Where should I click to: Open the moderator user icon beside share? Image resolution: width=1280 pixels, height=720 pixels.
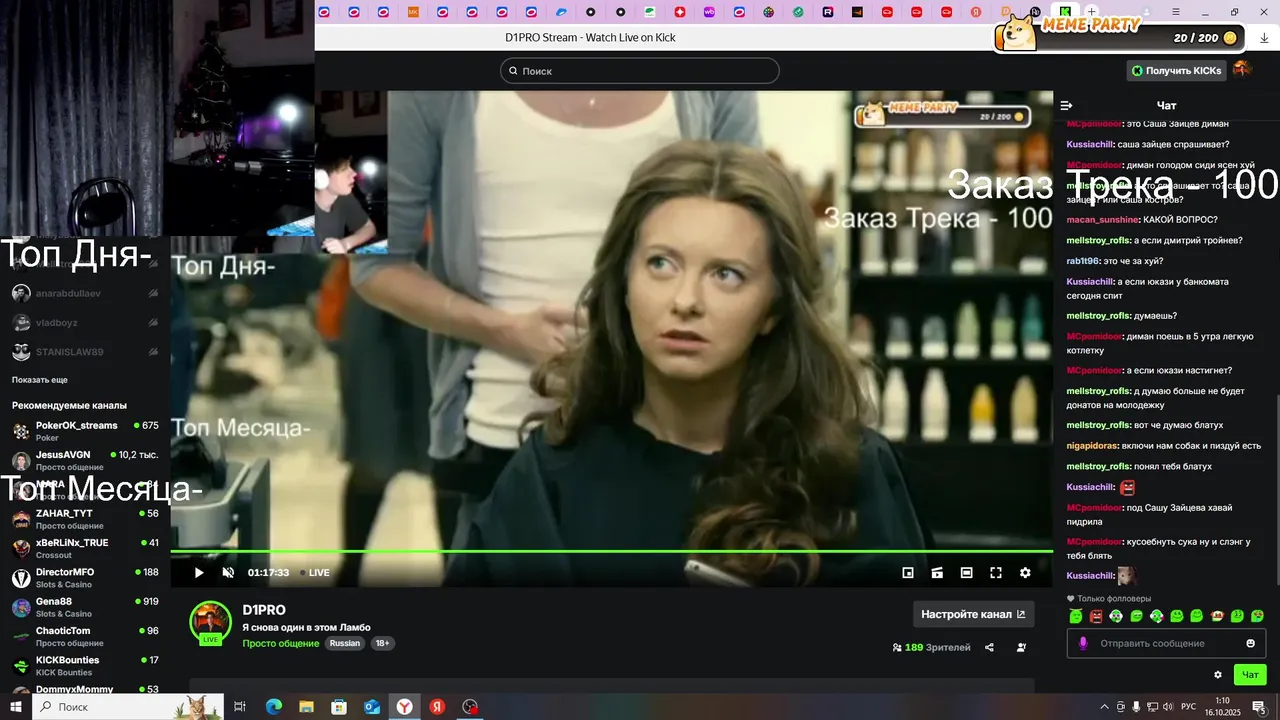1021,647
